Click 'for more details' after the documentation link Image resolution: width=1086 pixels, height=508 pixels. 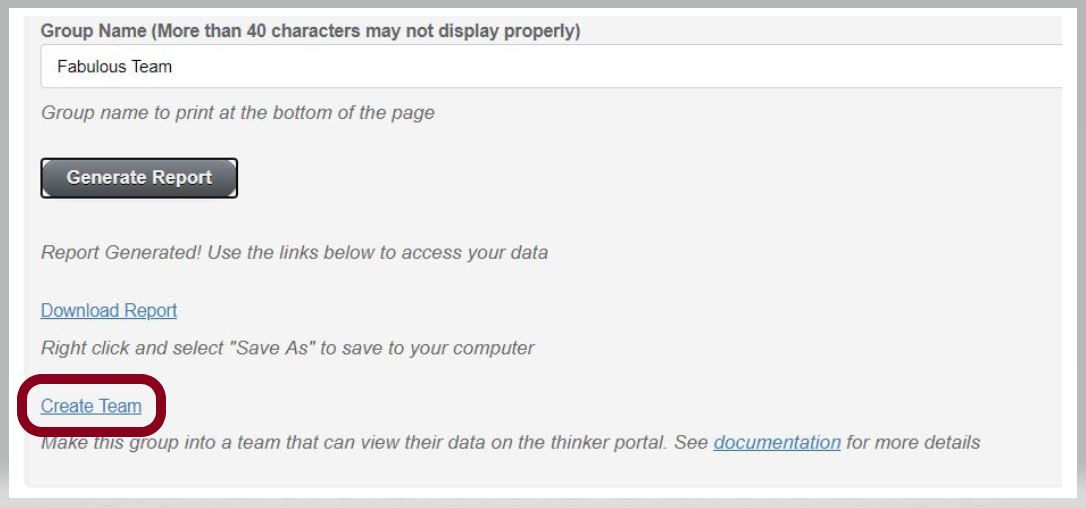[913, 442]
